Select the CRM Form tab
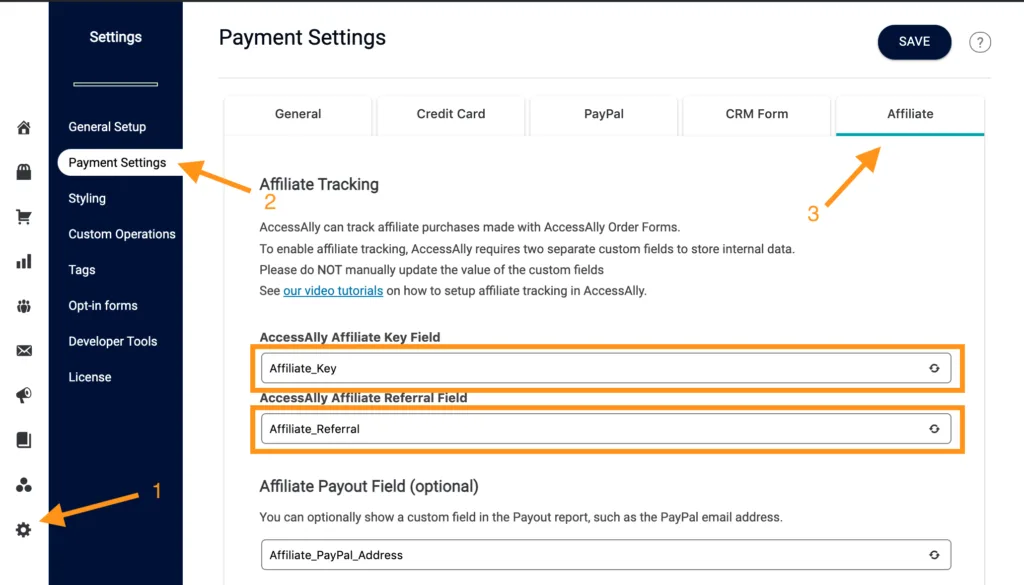Viewport: 1024px width, 585px height. coord(756,114)
